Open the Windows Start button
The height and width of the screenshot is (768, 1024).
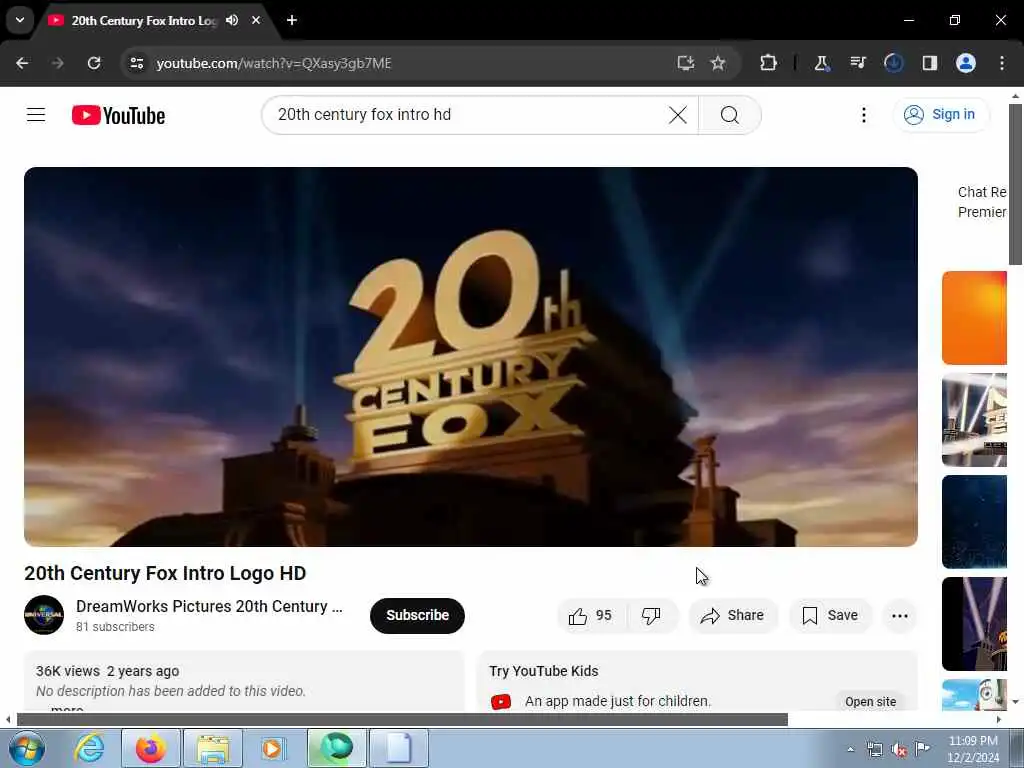click(x=27, y=748)
